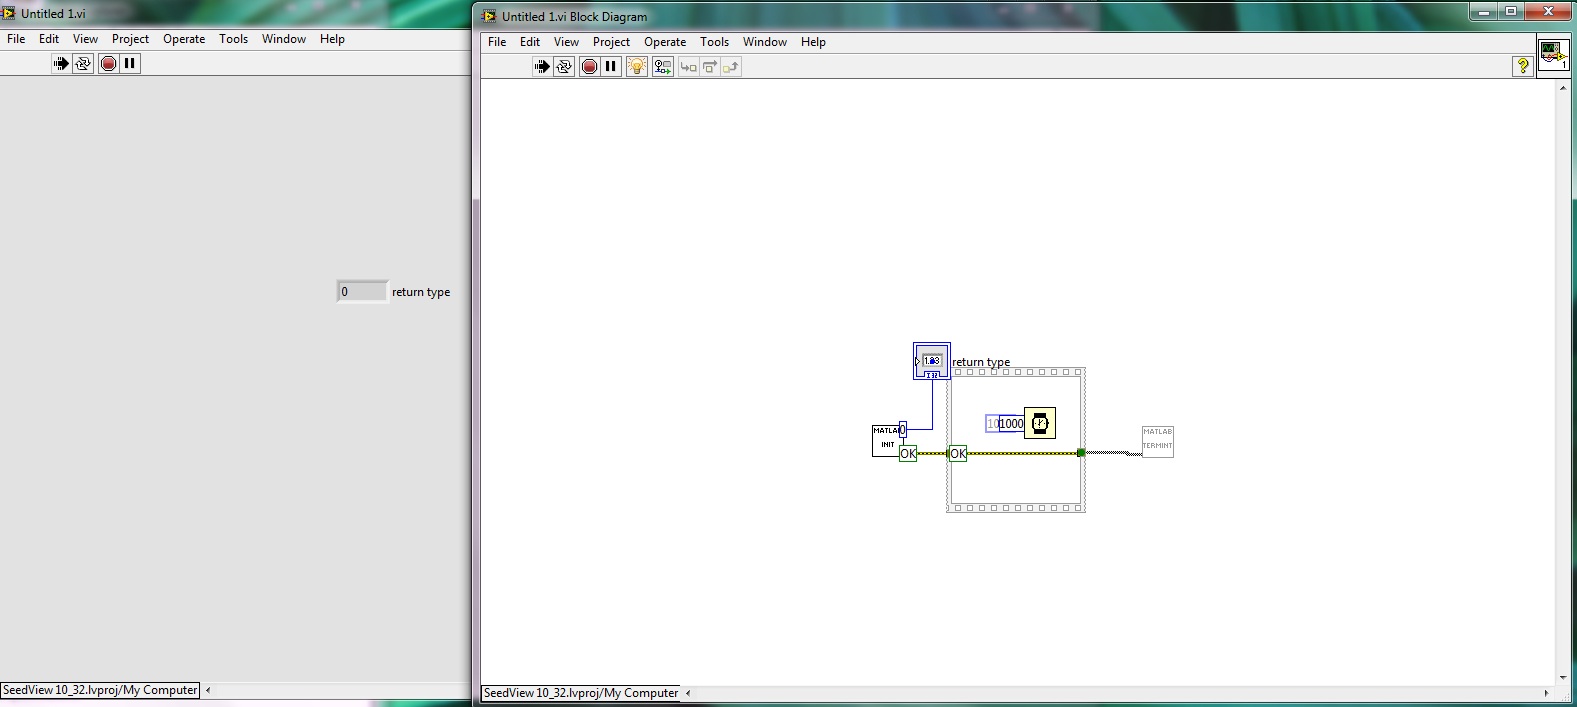Click scroll-down arrow of Block Diagram vertical scrollbar
Screen dimensions: 1577x707
[1564, 678]
